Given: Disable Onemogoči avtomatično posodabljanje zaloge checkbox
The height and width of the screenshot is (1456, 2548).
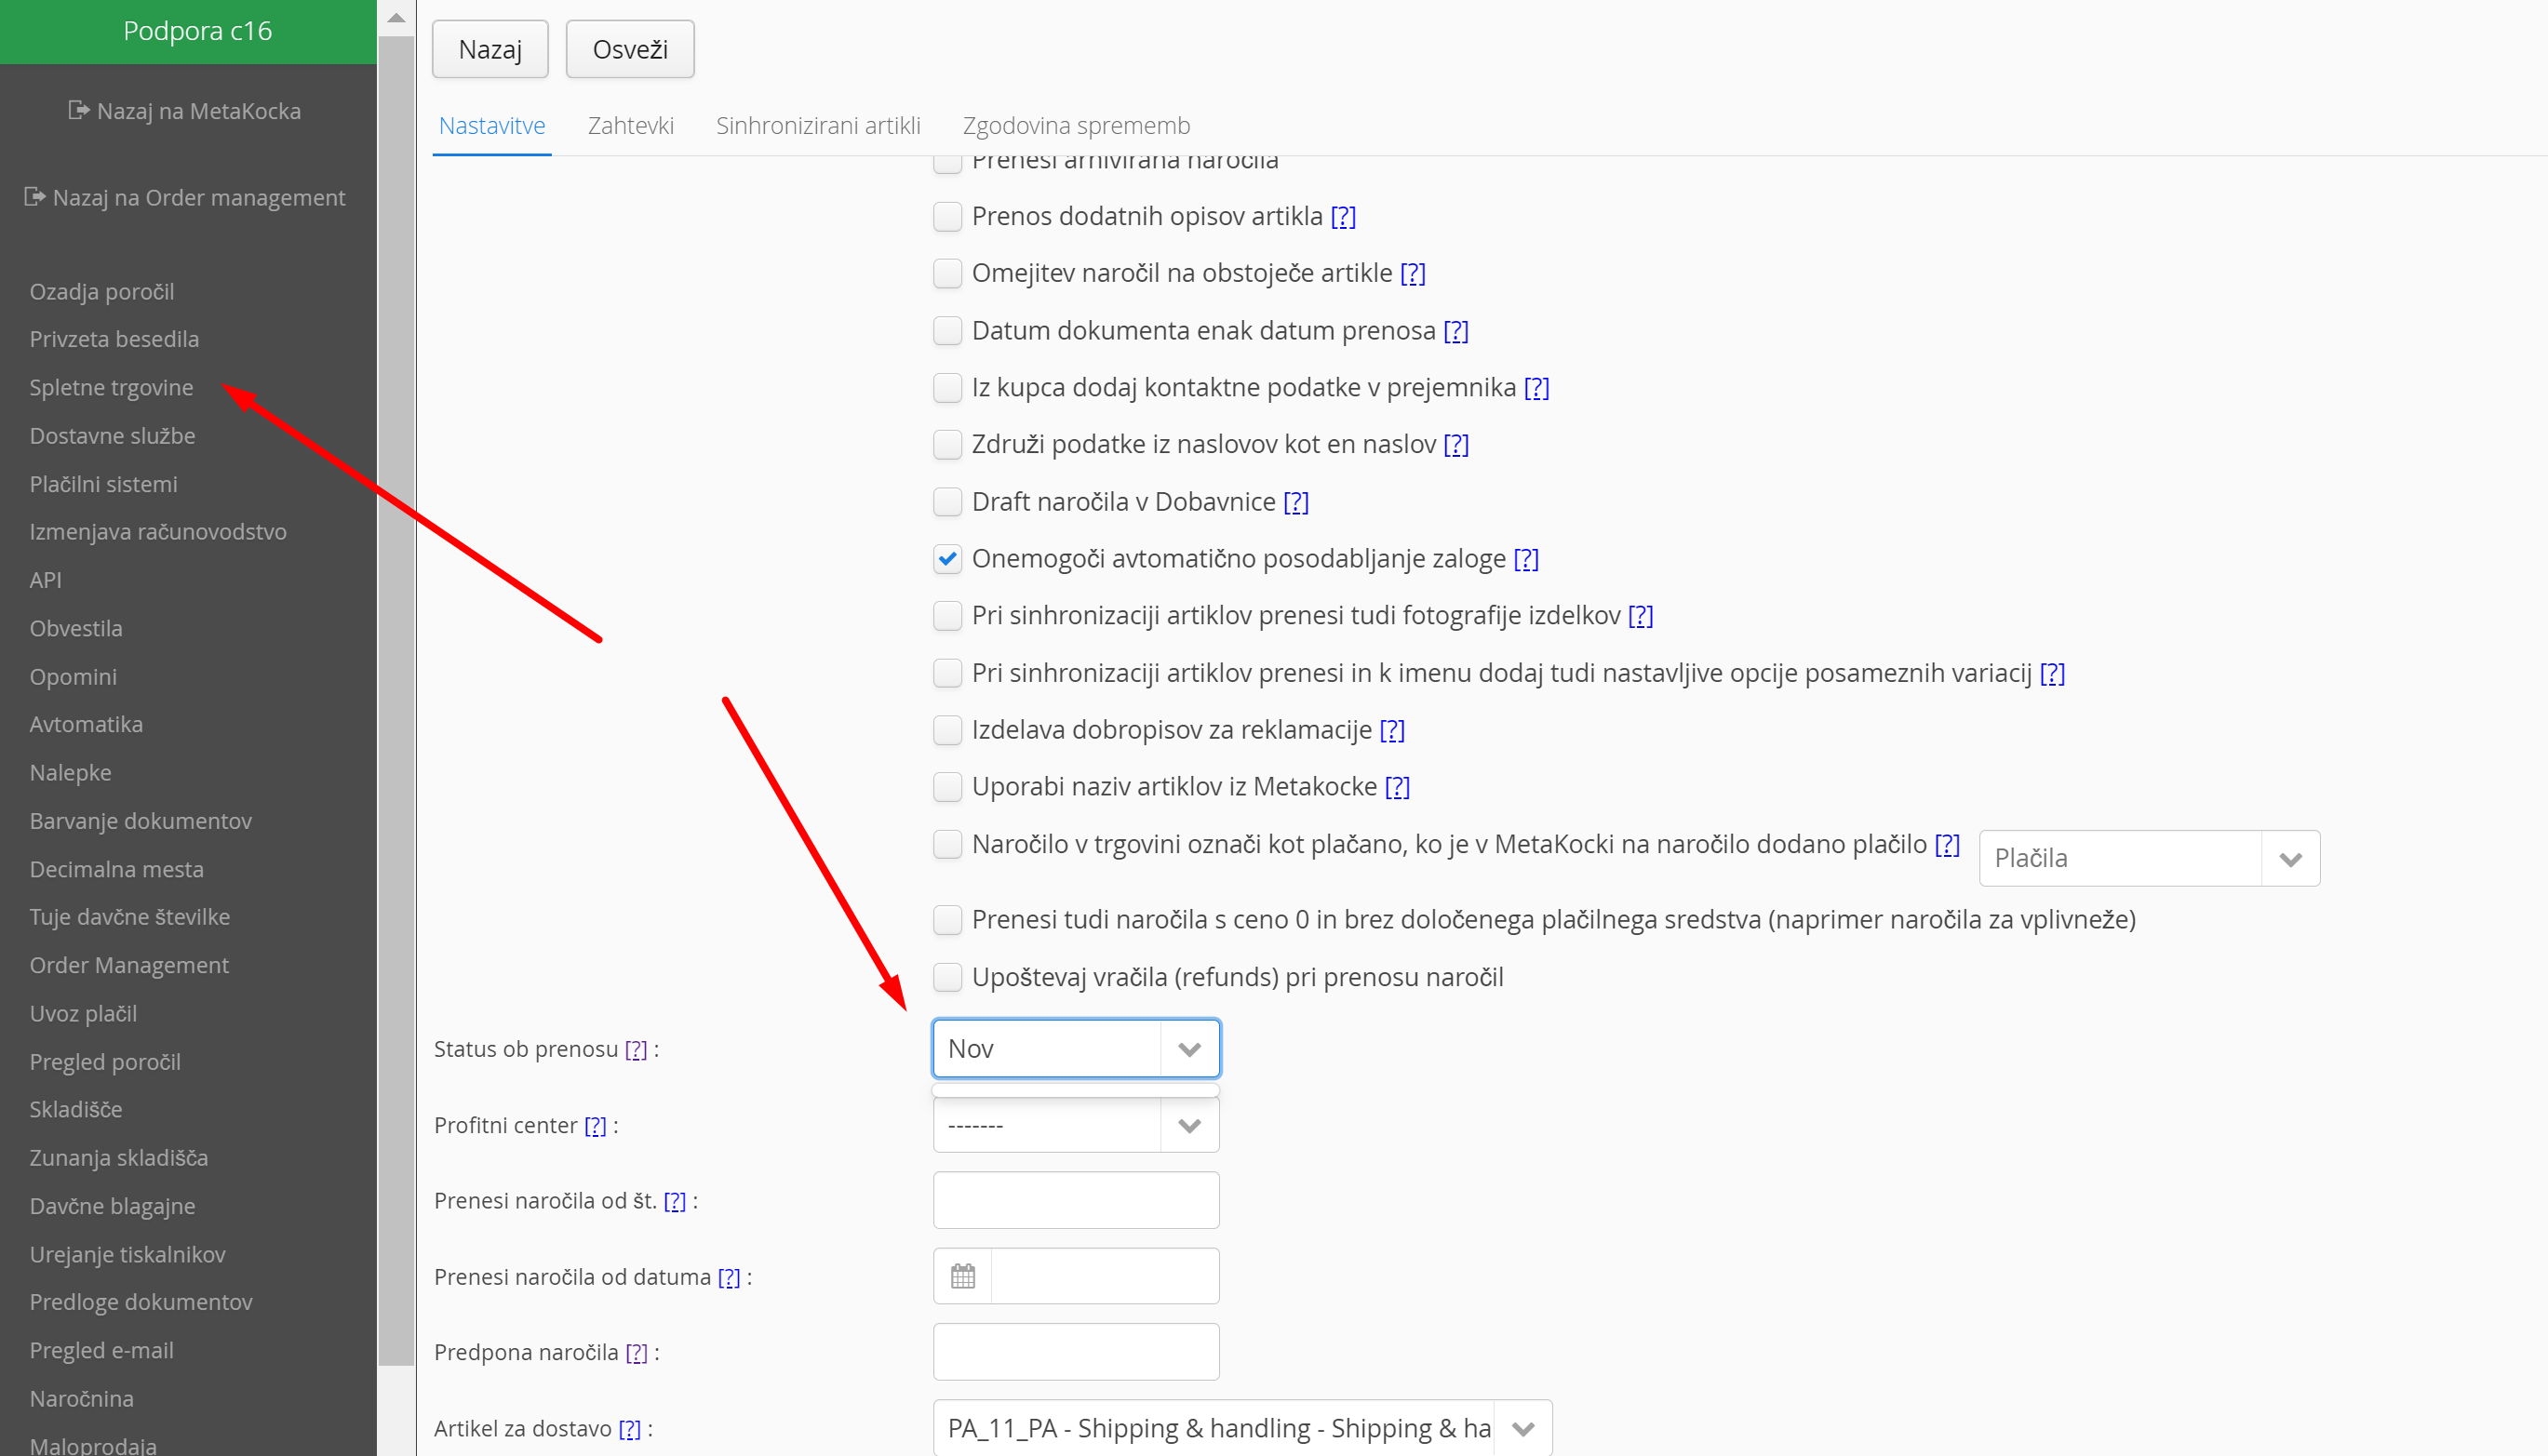Looking at the screenshot, I should (947, 559).
